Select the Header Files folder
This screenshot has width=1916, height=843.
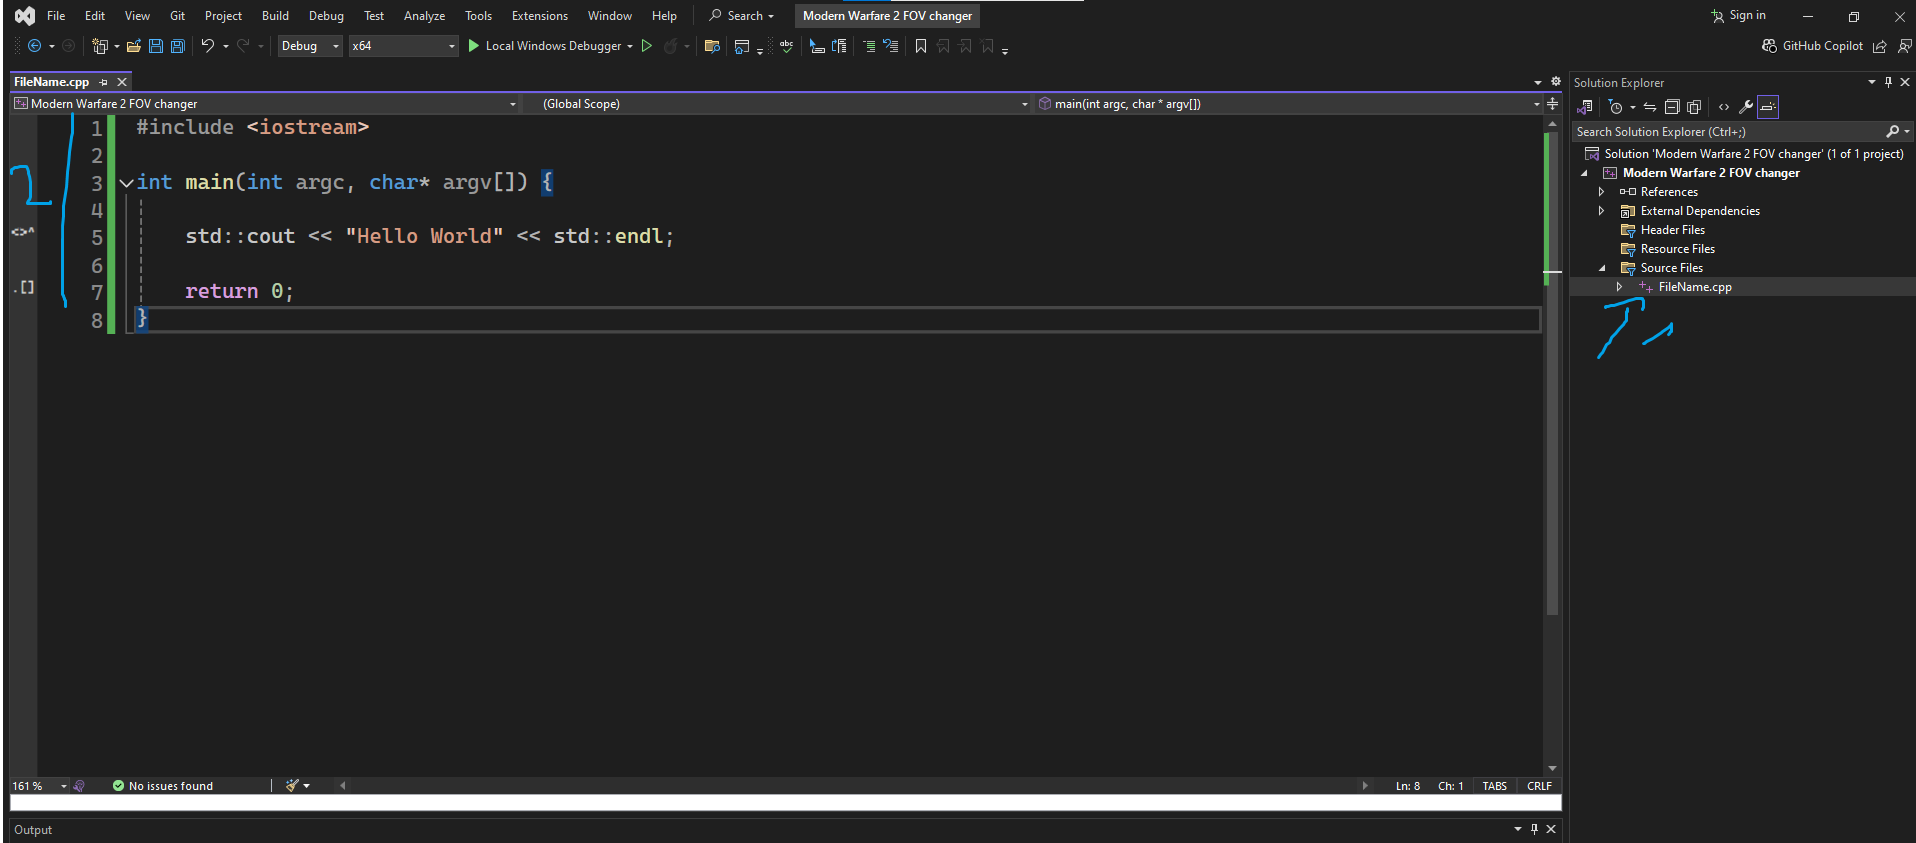tap(1672, 230)
